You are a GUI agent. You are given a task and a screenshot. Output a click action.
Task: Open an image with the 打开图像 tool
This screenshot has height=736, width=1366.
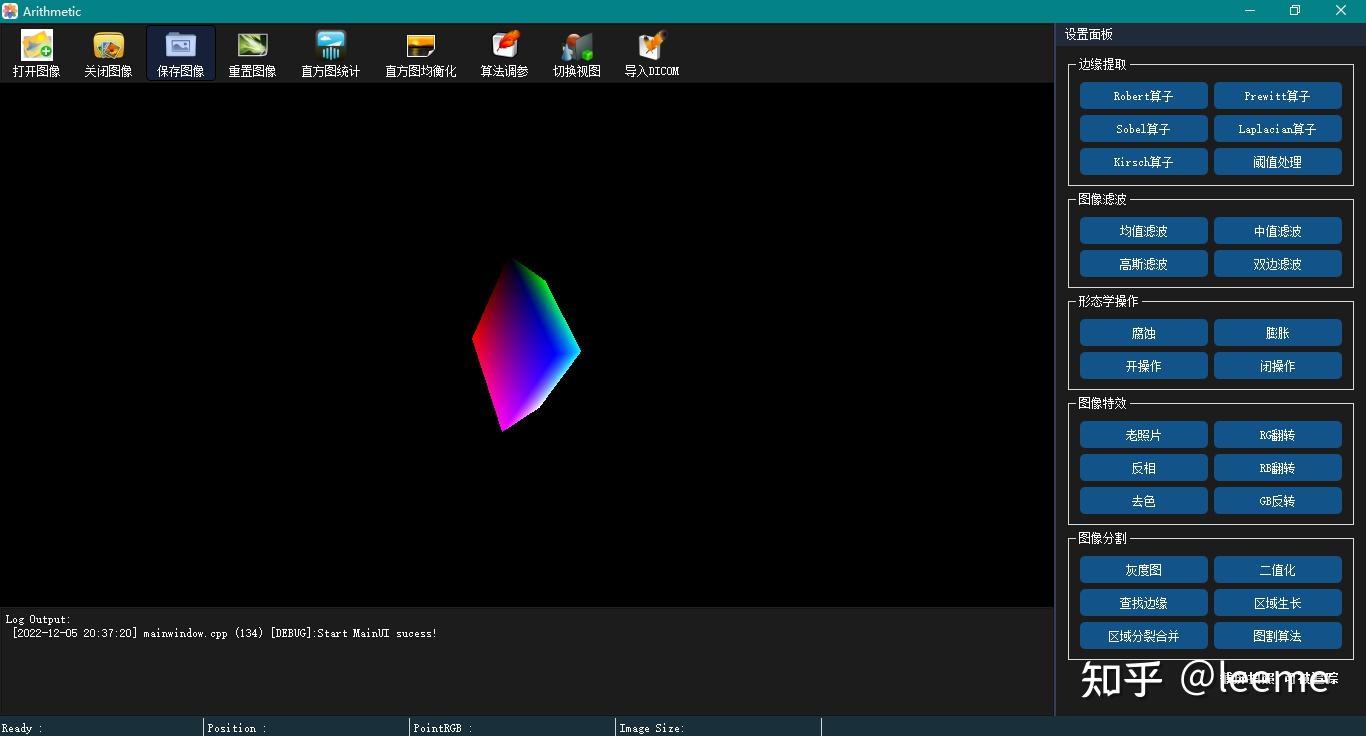(36, 52)
